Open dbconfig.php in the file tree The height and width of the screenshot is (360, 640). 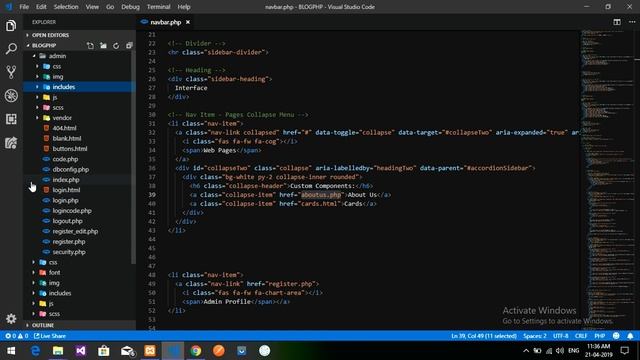click(x=71, y=169)
